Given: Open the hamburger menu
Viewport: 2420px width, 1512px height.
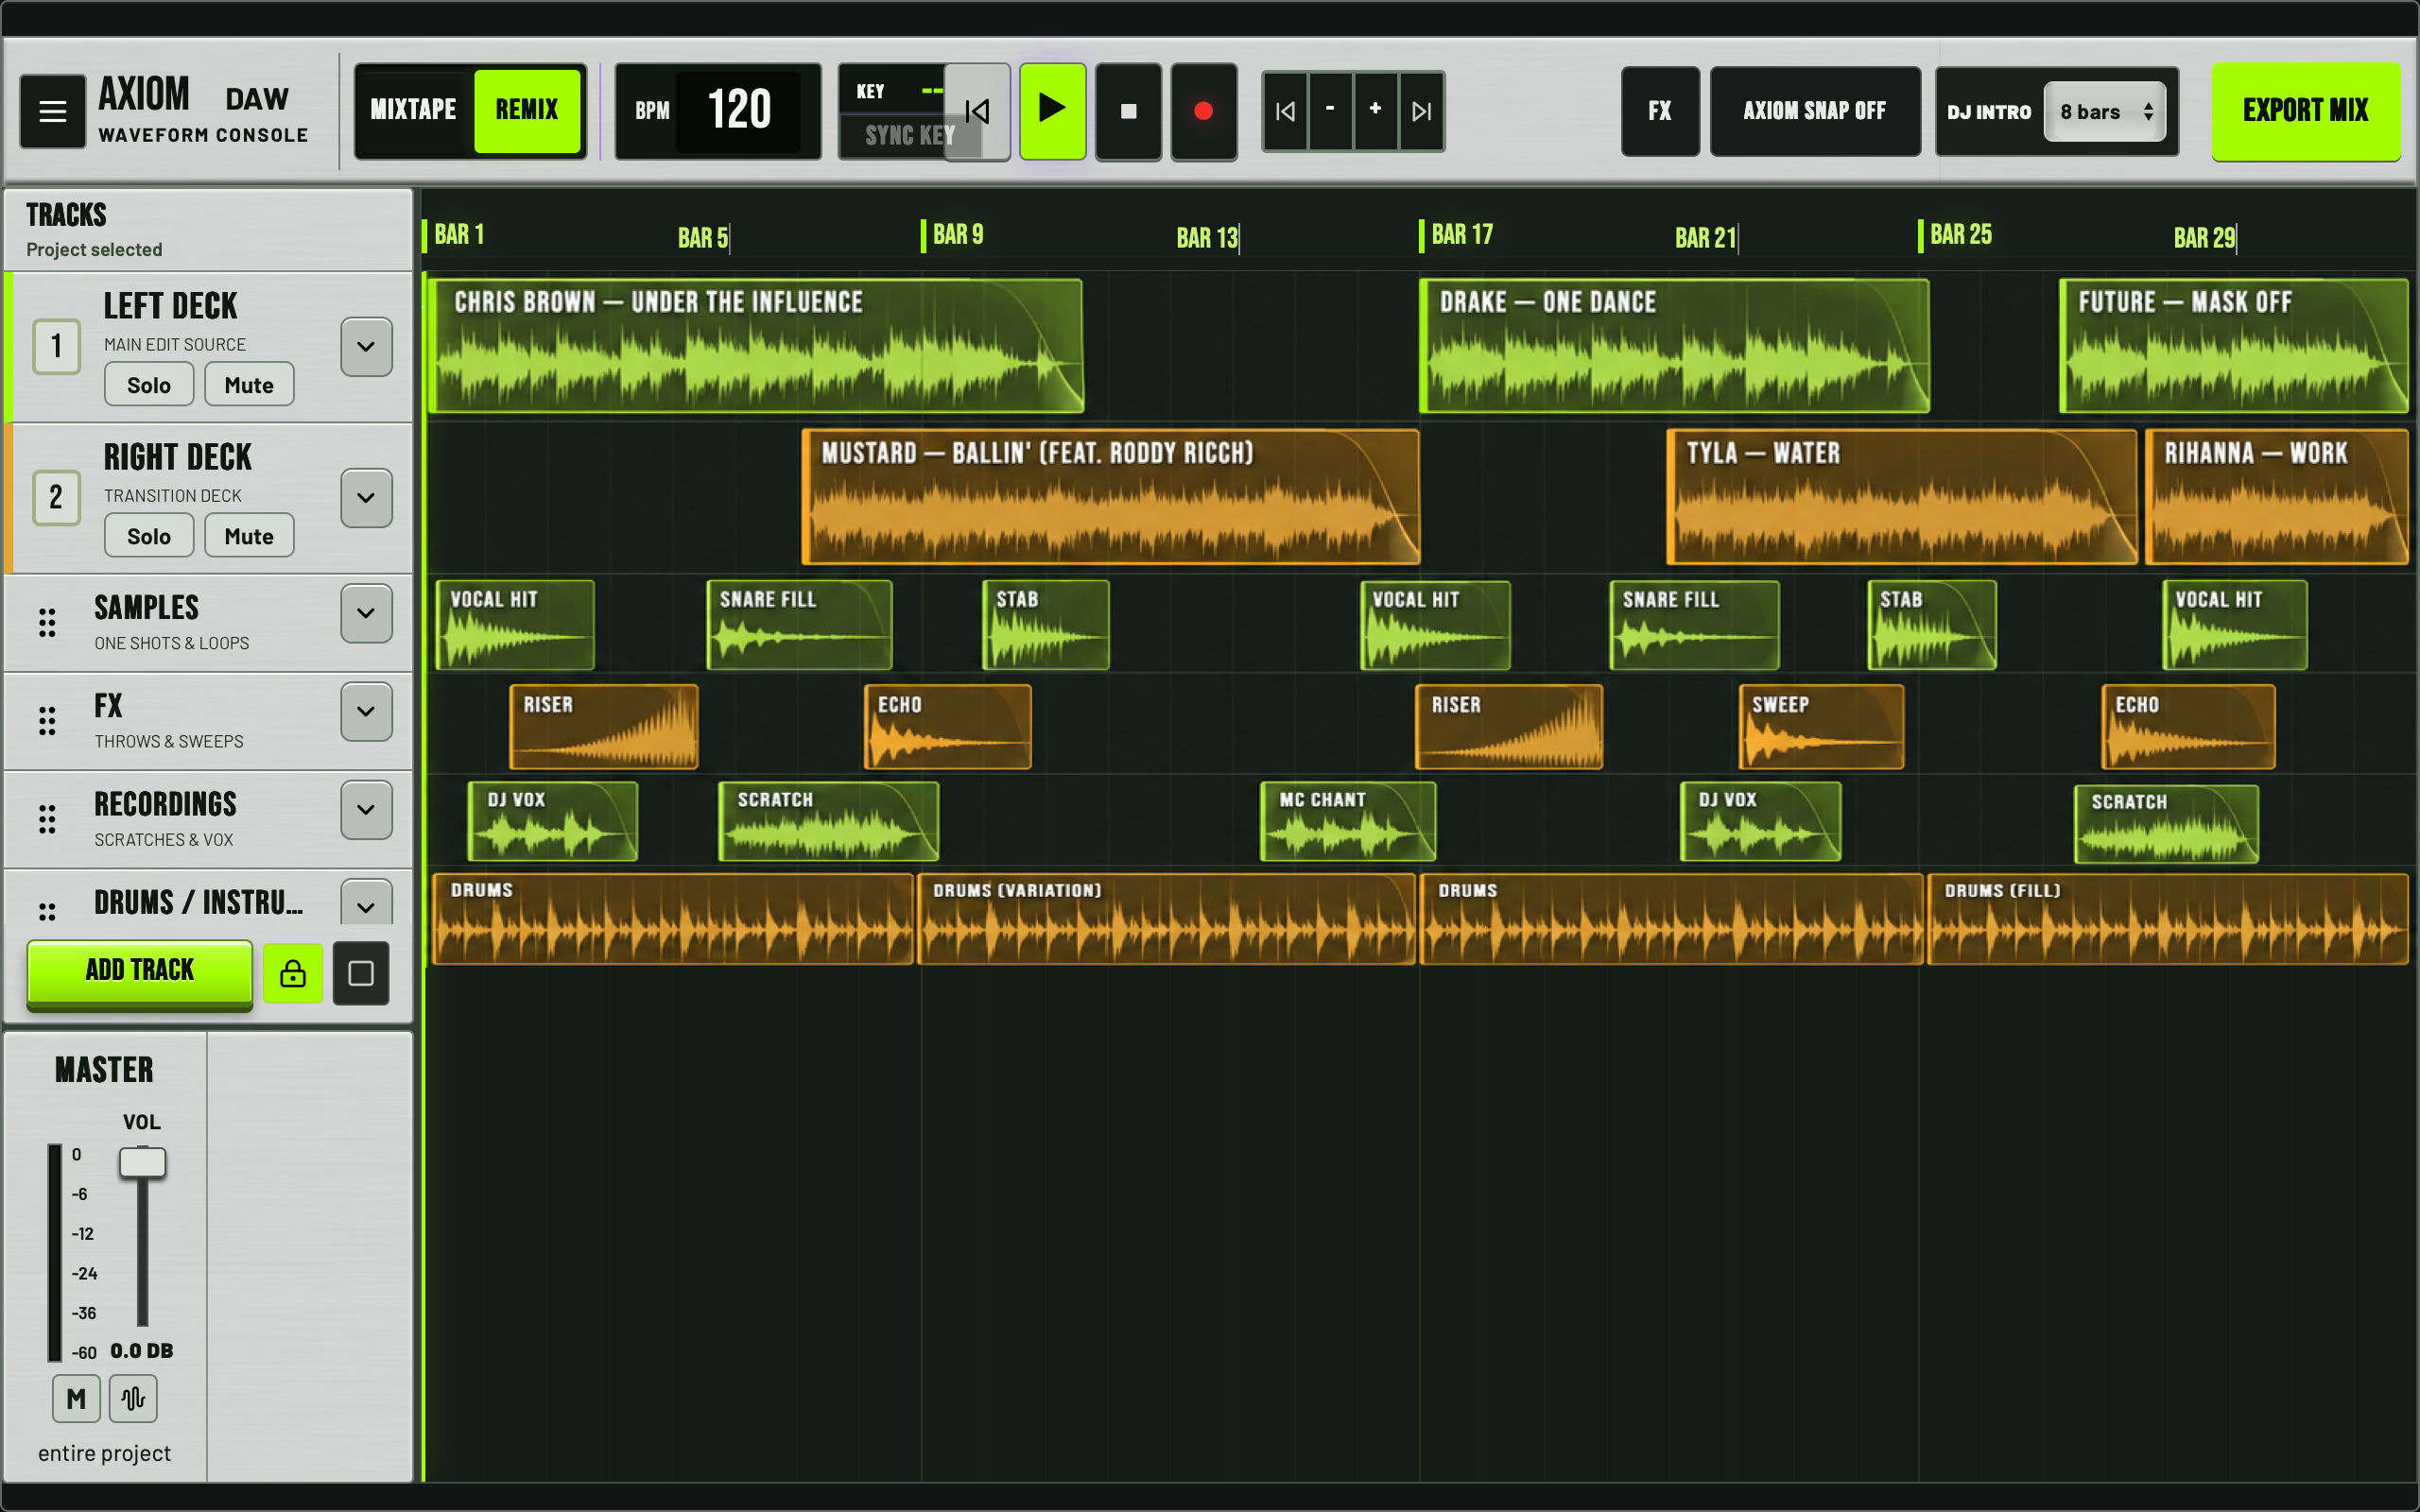Looking at the screenshot, I should click(52, 111).
